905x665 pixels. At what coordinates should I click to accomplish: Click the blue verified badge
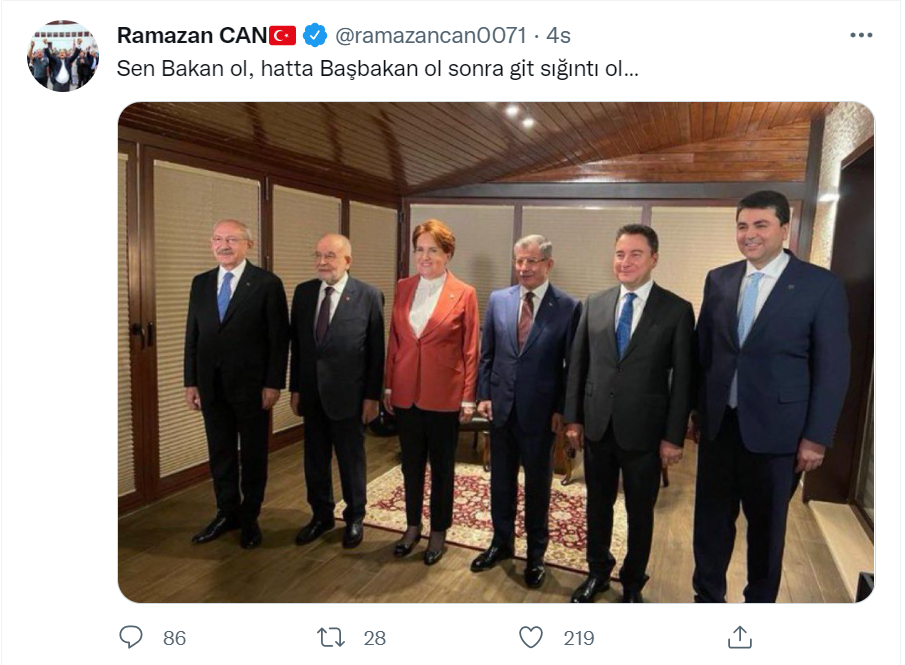tap(315, 36)
